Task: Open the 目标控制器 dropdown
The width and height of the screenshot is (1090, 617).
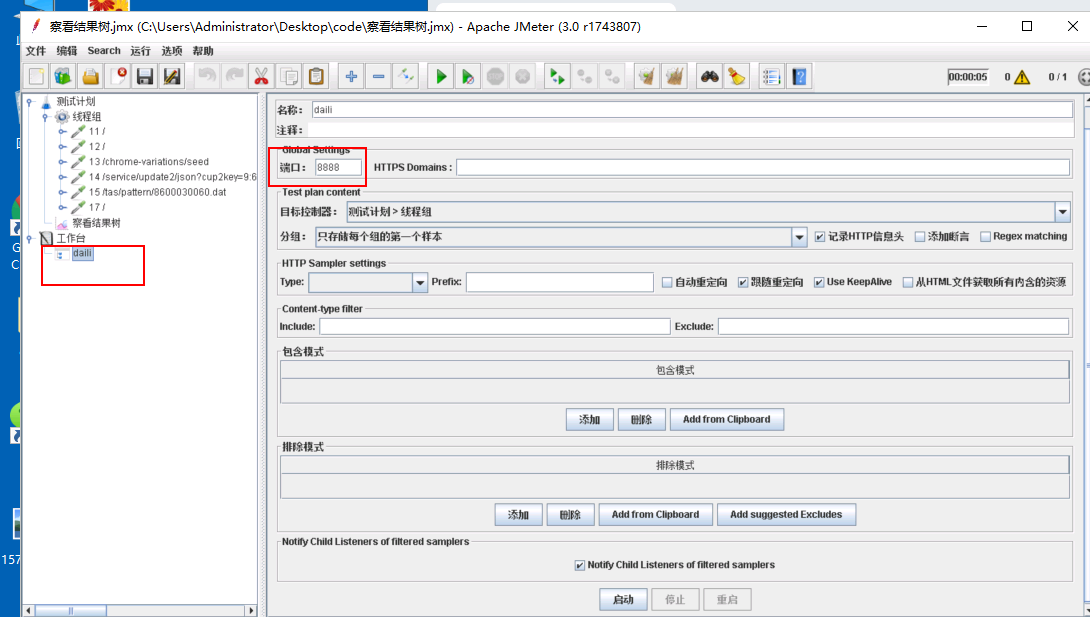Action: [x=1062, y=212]
